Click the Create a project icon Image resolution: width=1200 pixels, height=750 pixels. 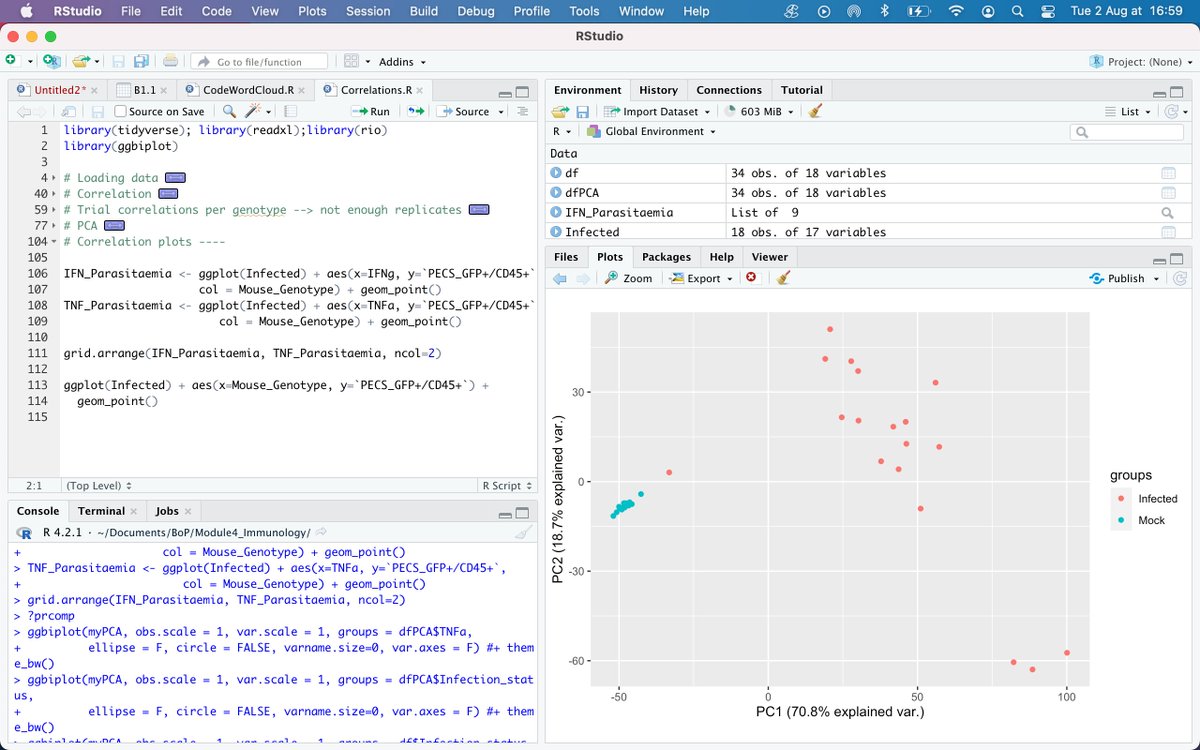[51, 61]
